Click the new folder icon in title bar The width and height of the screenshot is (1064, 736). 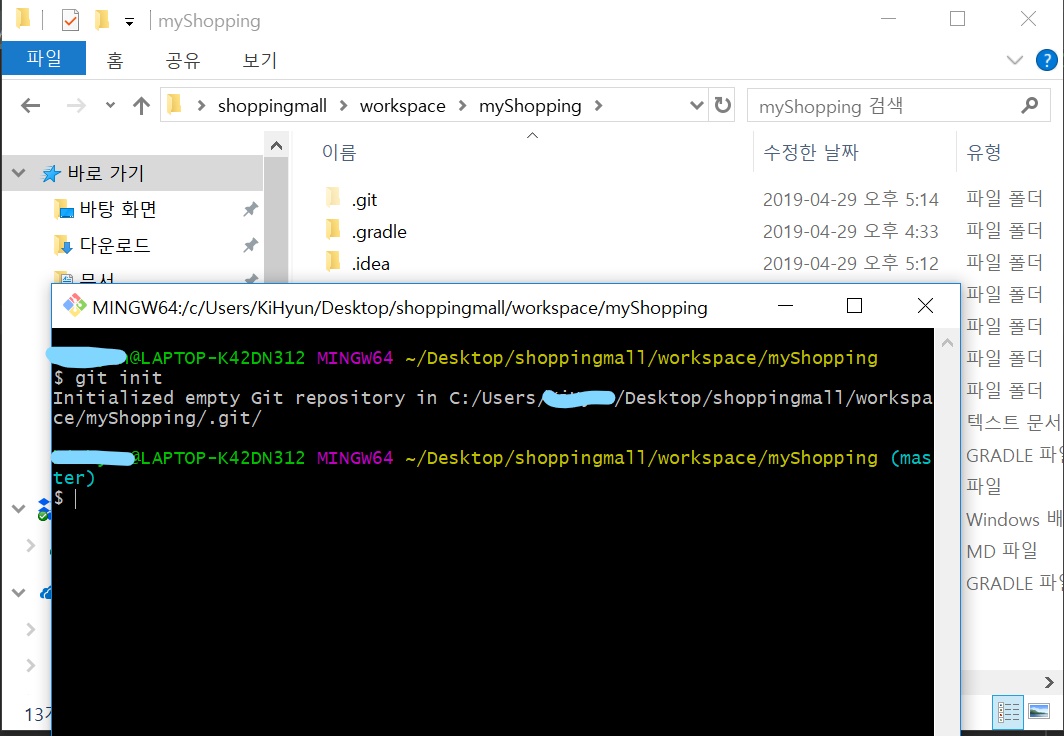pos(102,20)
